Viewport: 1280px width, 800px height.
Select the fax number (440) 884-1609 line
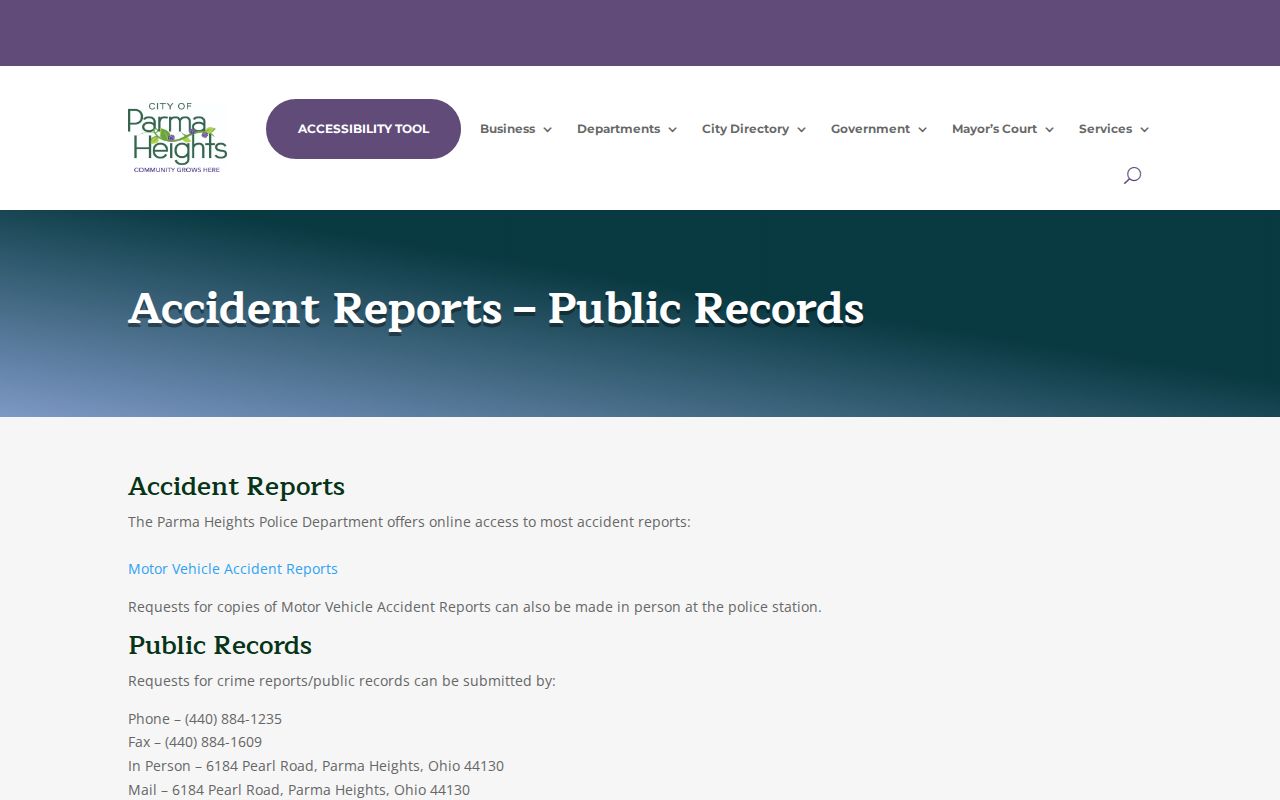[x=195, y=742]
